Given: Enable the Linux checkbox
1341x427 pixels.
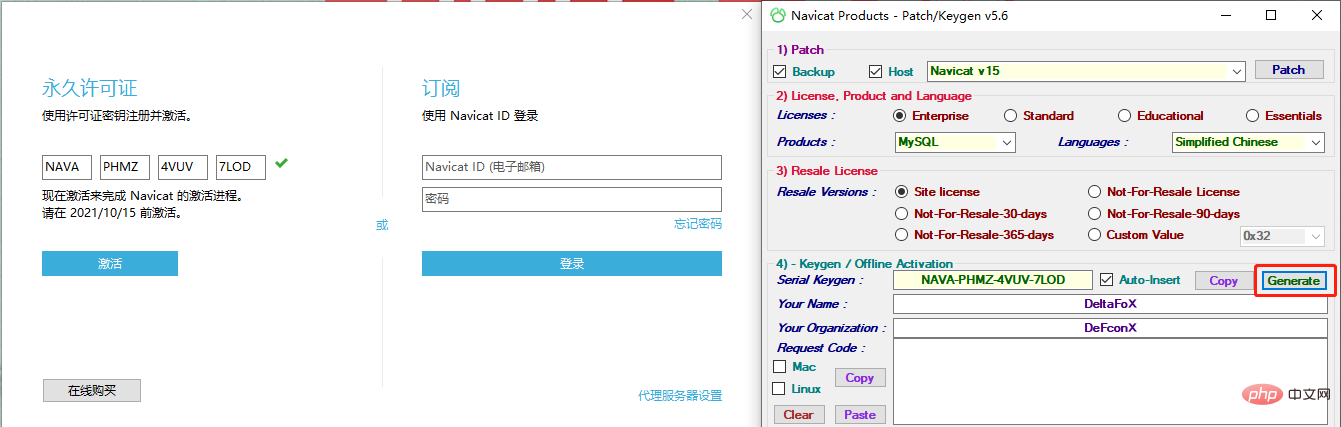Looking at the screenshot, I should [x=780, y=389].
